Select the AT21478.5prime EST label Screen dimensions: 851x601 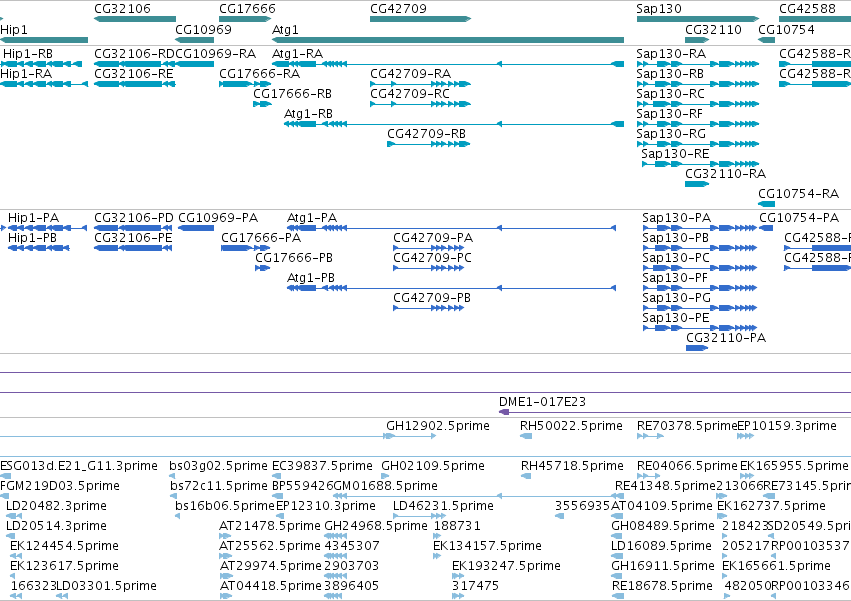pyautogui.click(x=270, y=526)
